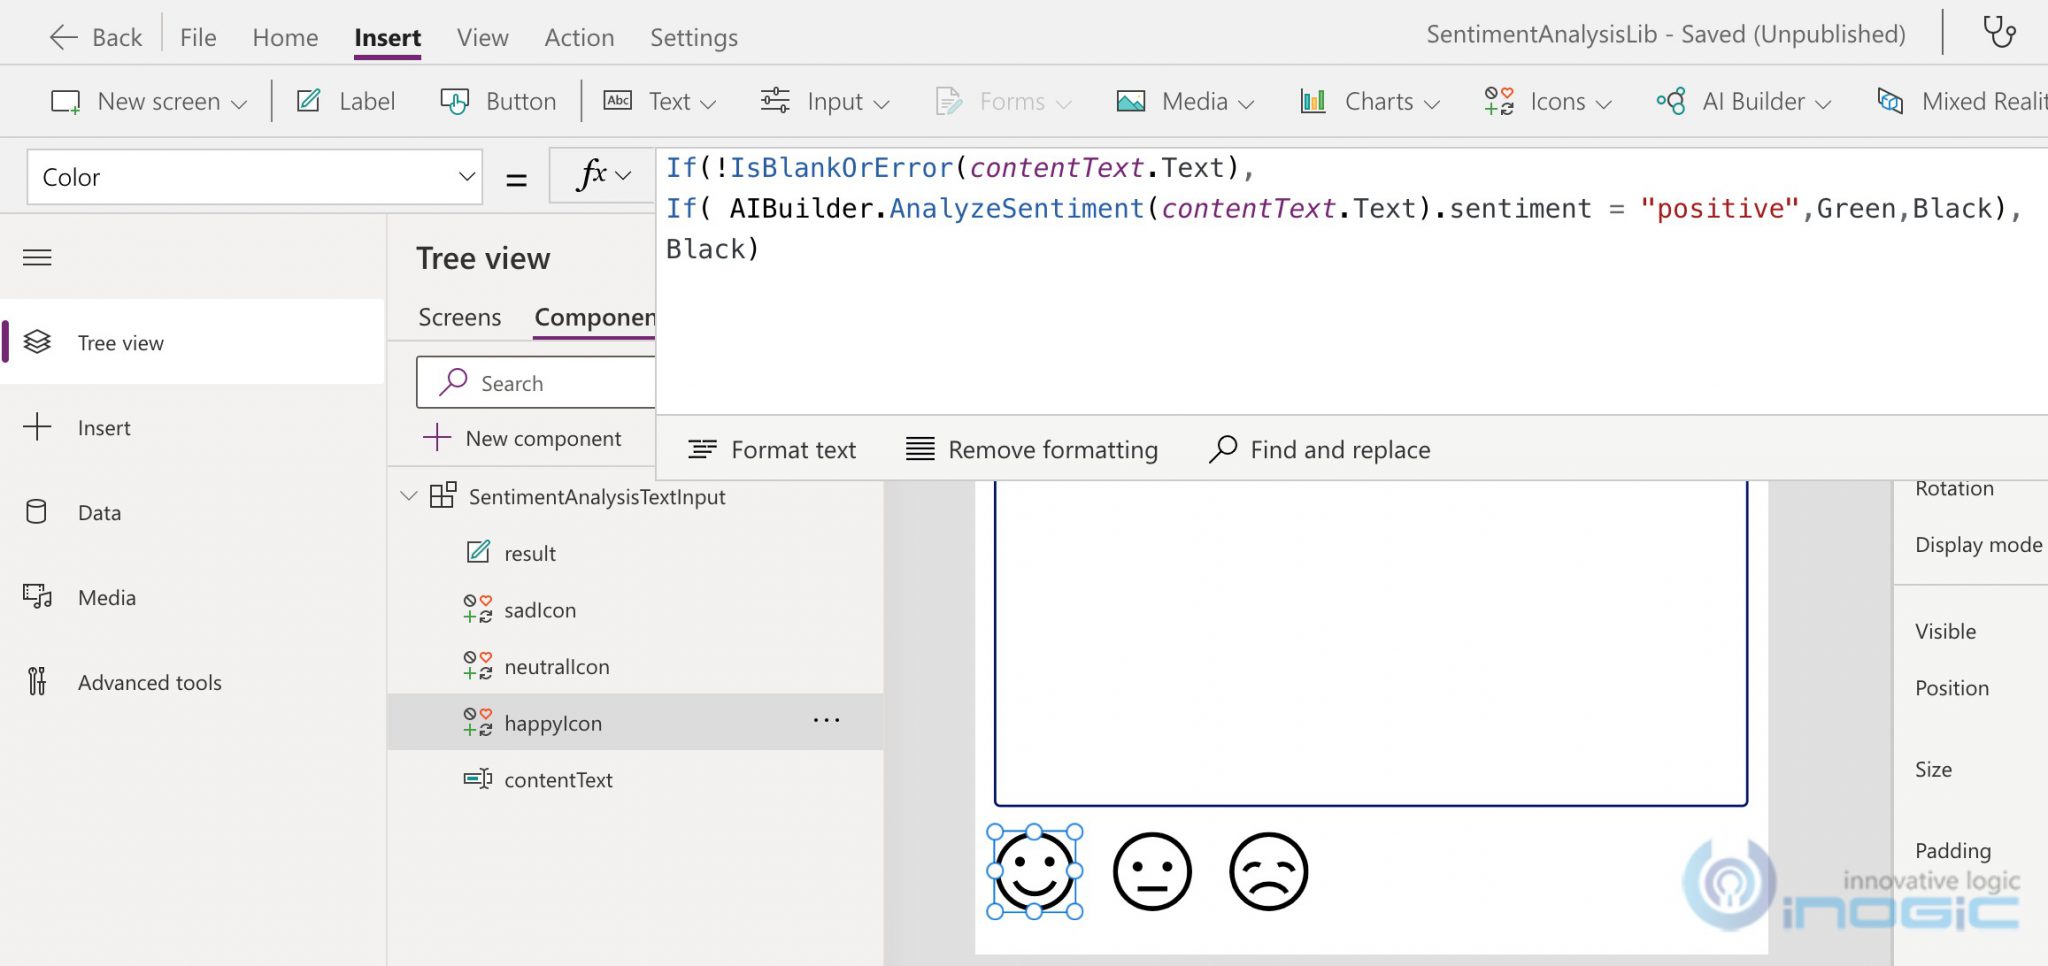The height and width of the screenshot is (966, 2048).
Task: Collapse the SentimentAnalysisTextInput component node
Action: (x=409, y=496)
